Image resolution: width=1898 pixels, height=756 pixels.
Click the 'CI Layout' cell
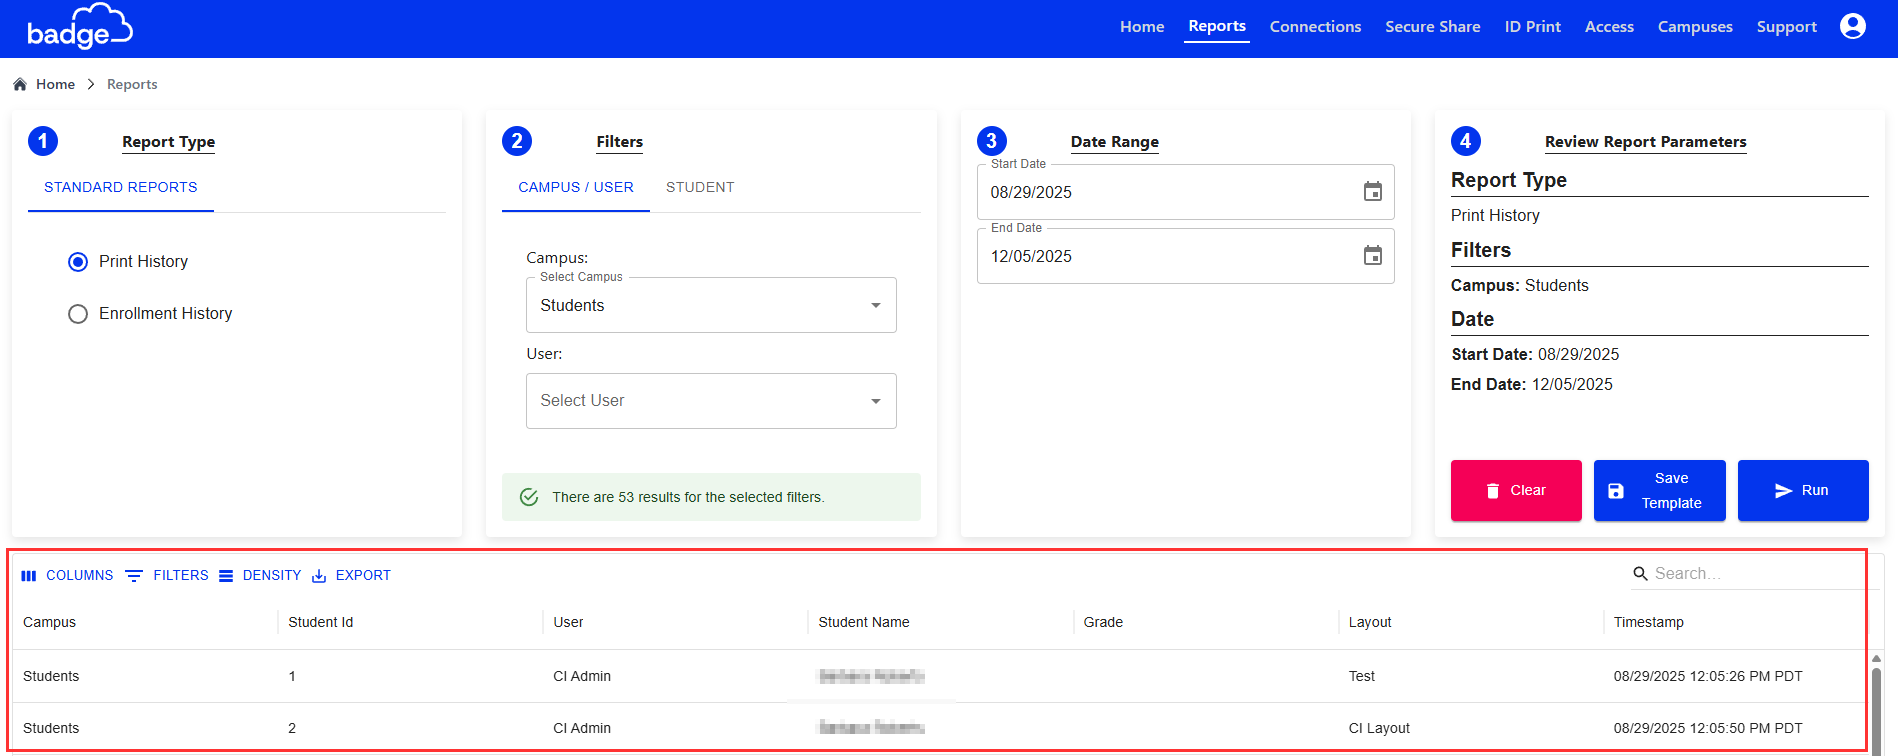click(1379, 728)
